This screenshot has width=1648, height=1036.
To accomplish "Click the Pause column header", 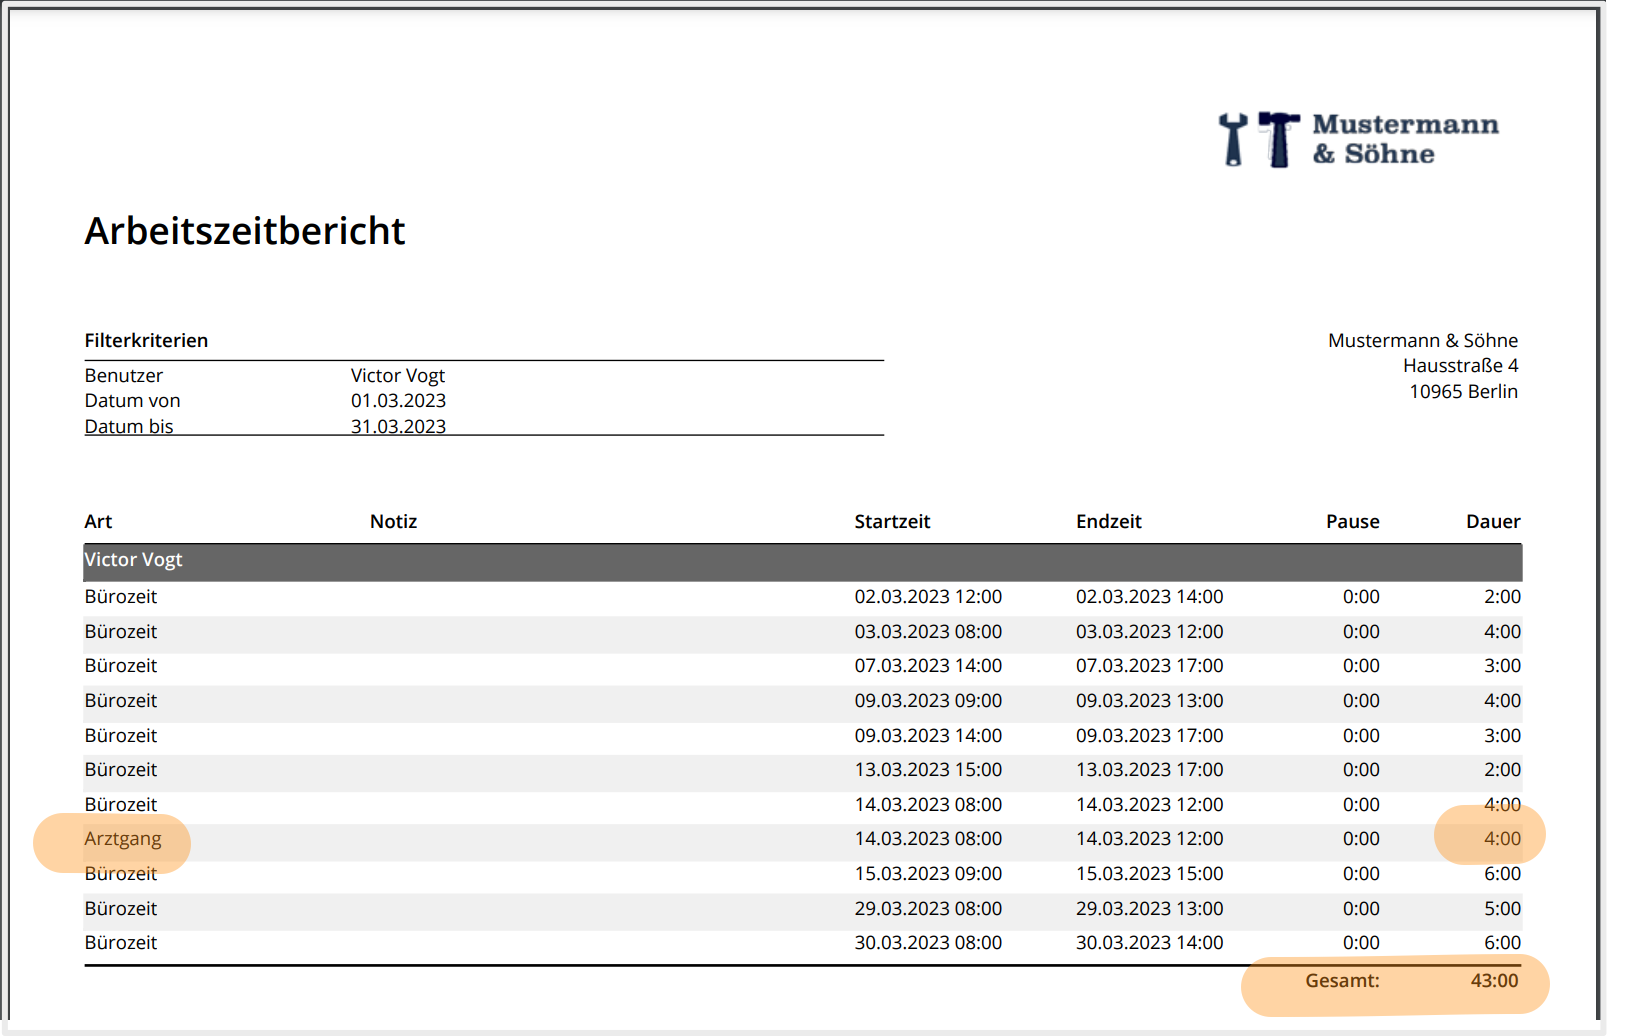I will (1352, 521).
